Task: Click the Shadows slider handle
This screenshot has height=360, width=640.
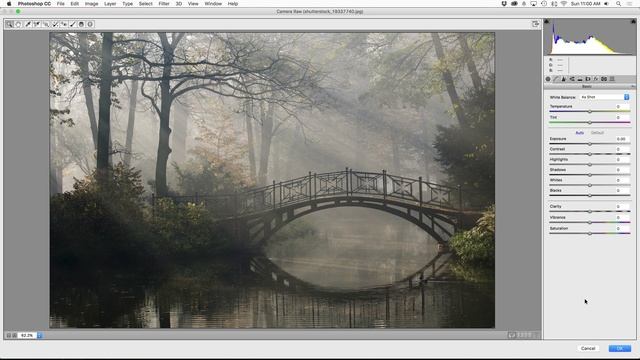Action: [x=589, y=175]
